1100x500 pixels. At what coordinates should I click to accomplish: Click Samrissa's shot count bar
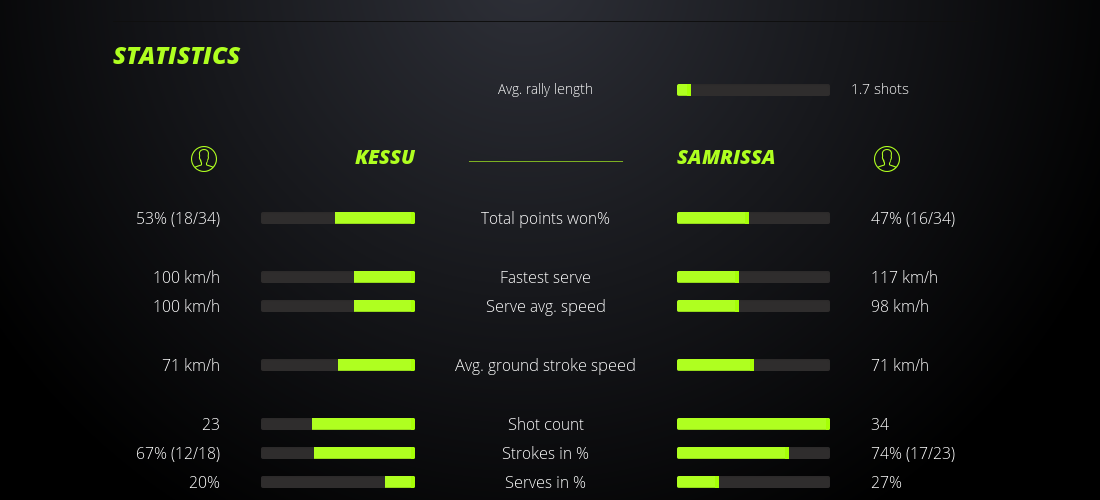click(753, 424)
